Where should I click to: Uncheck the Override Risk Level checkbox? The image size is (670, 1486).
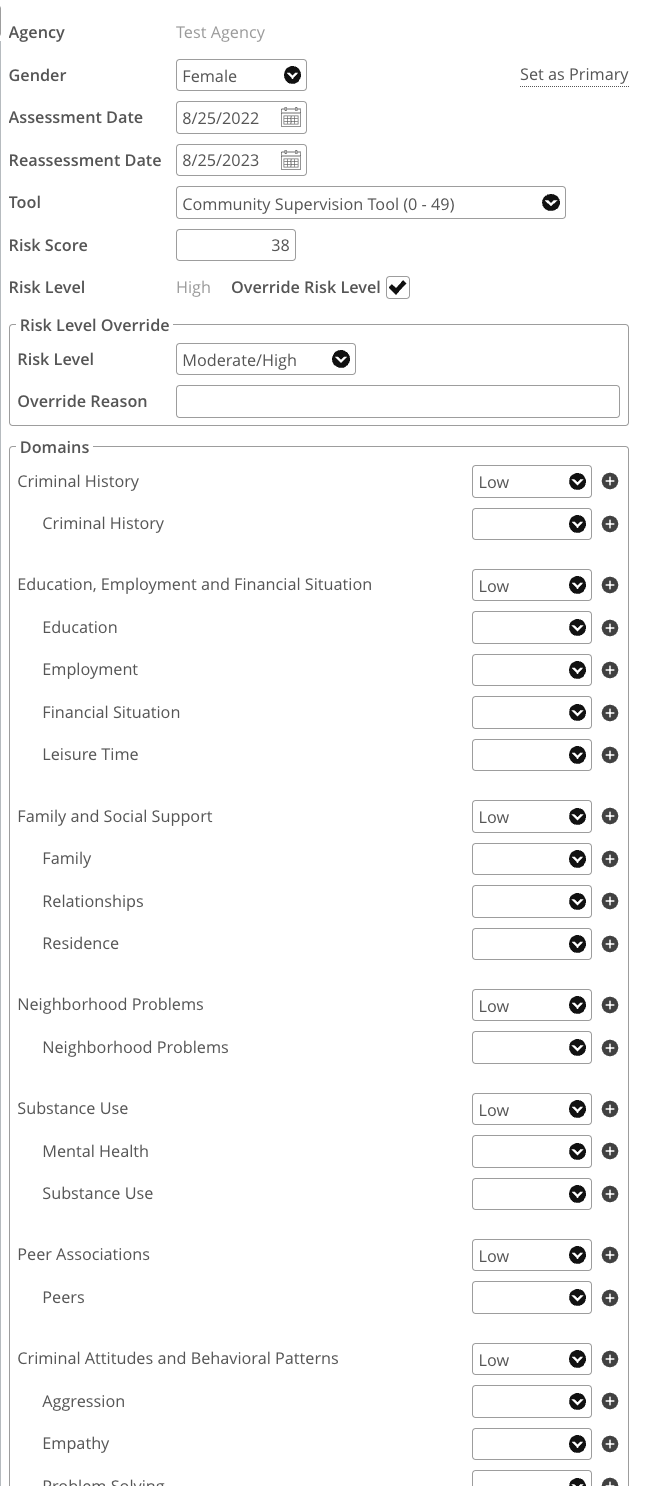click(398, 288)
